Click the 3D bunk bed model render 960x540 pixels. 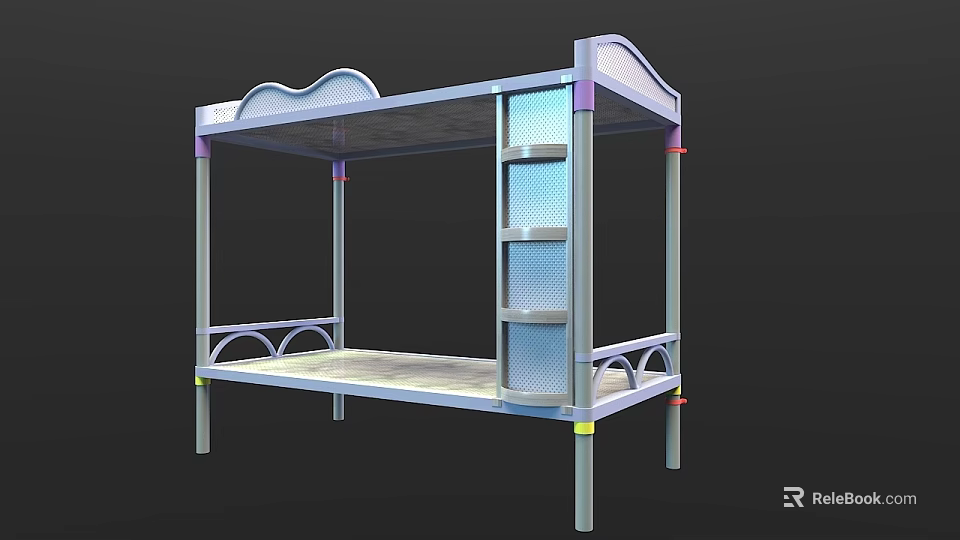point(441,282)
